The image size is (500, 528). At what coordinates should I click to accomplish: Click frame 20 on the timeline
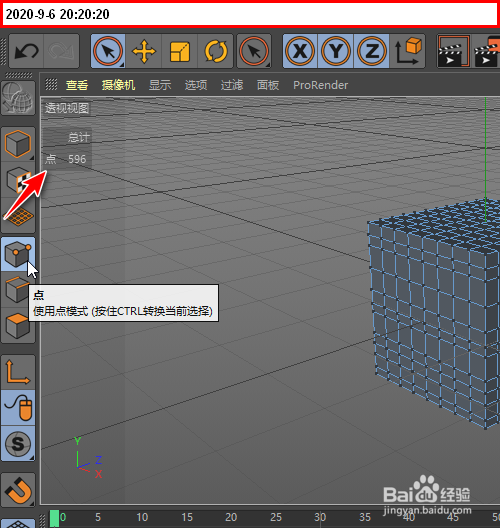point(231,517)
